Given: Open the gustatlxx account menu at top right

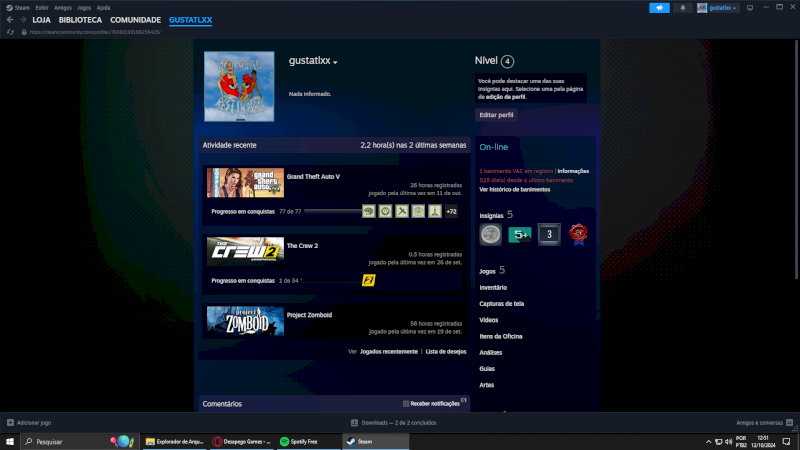Looking at the screenshot, I should (x=717, y=8).
